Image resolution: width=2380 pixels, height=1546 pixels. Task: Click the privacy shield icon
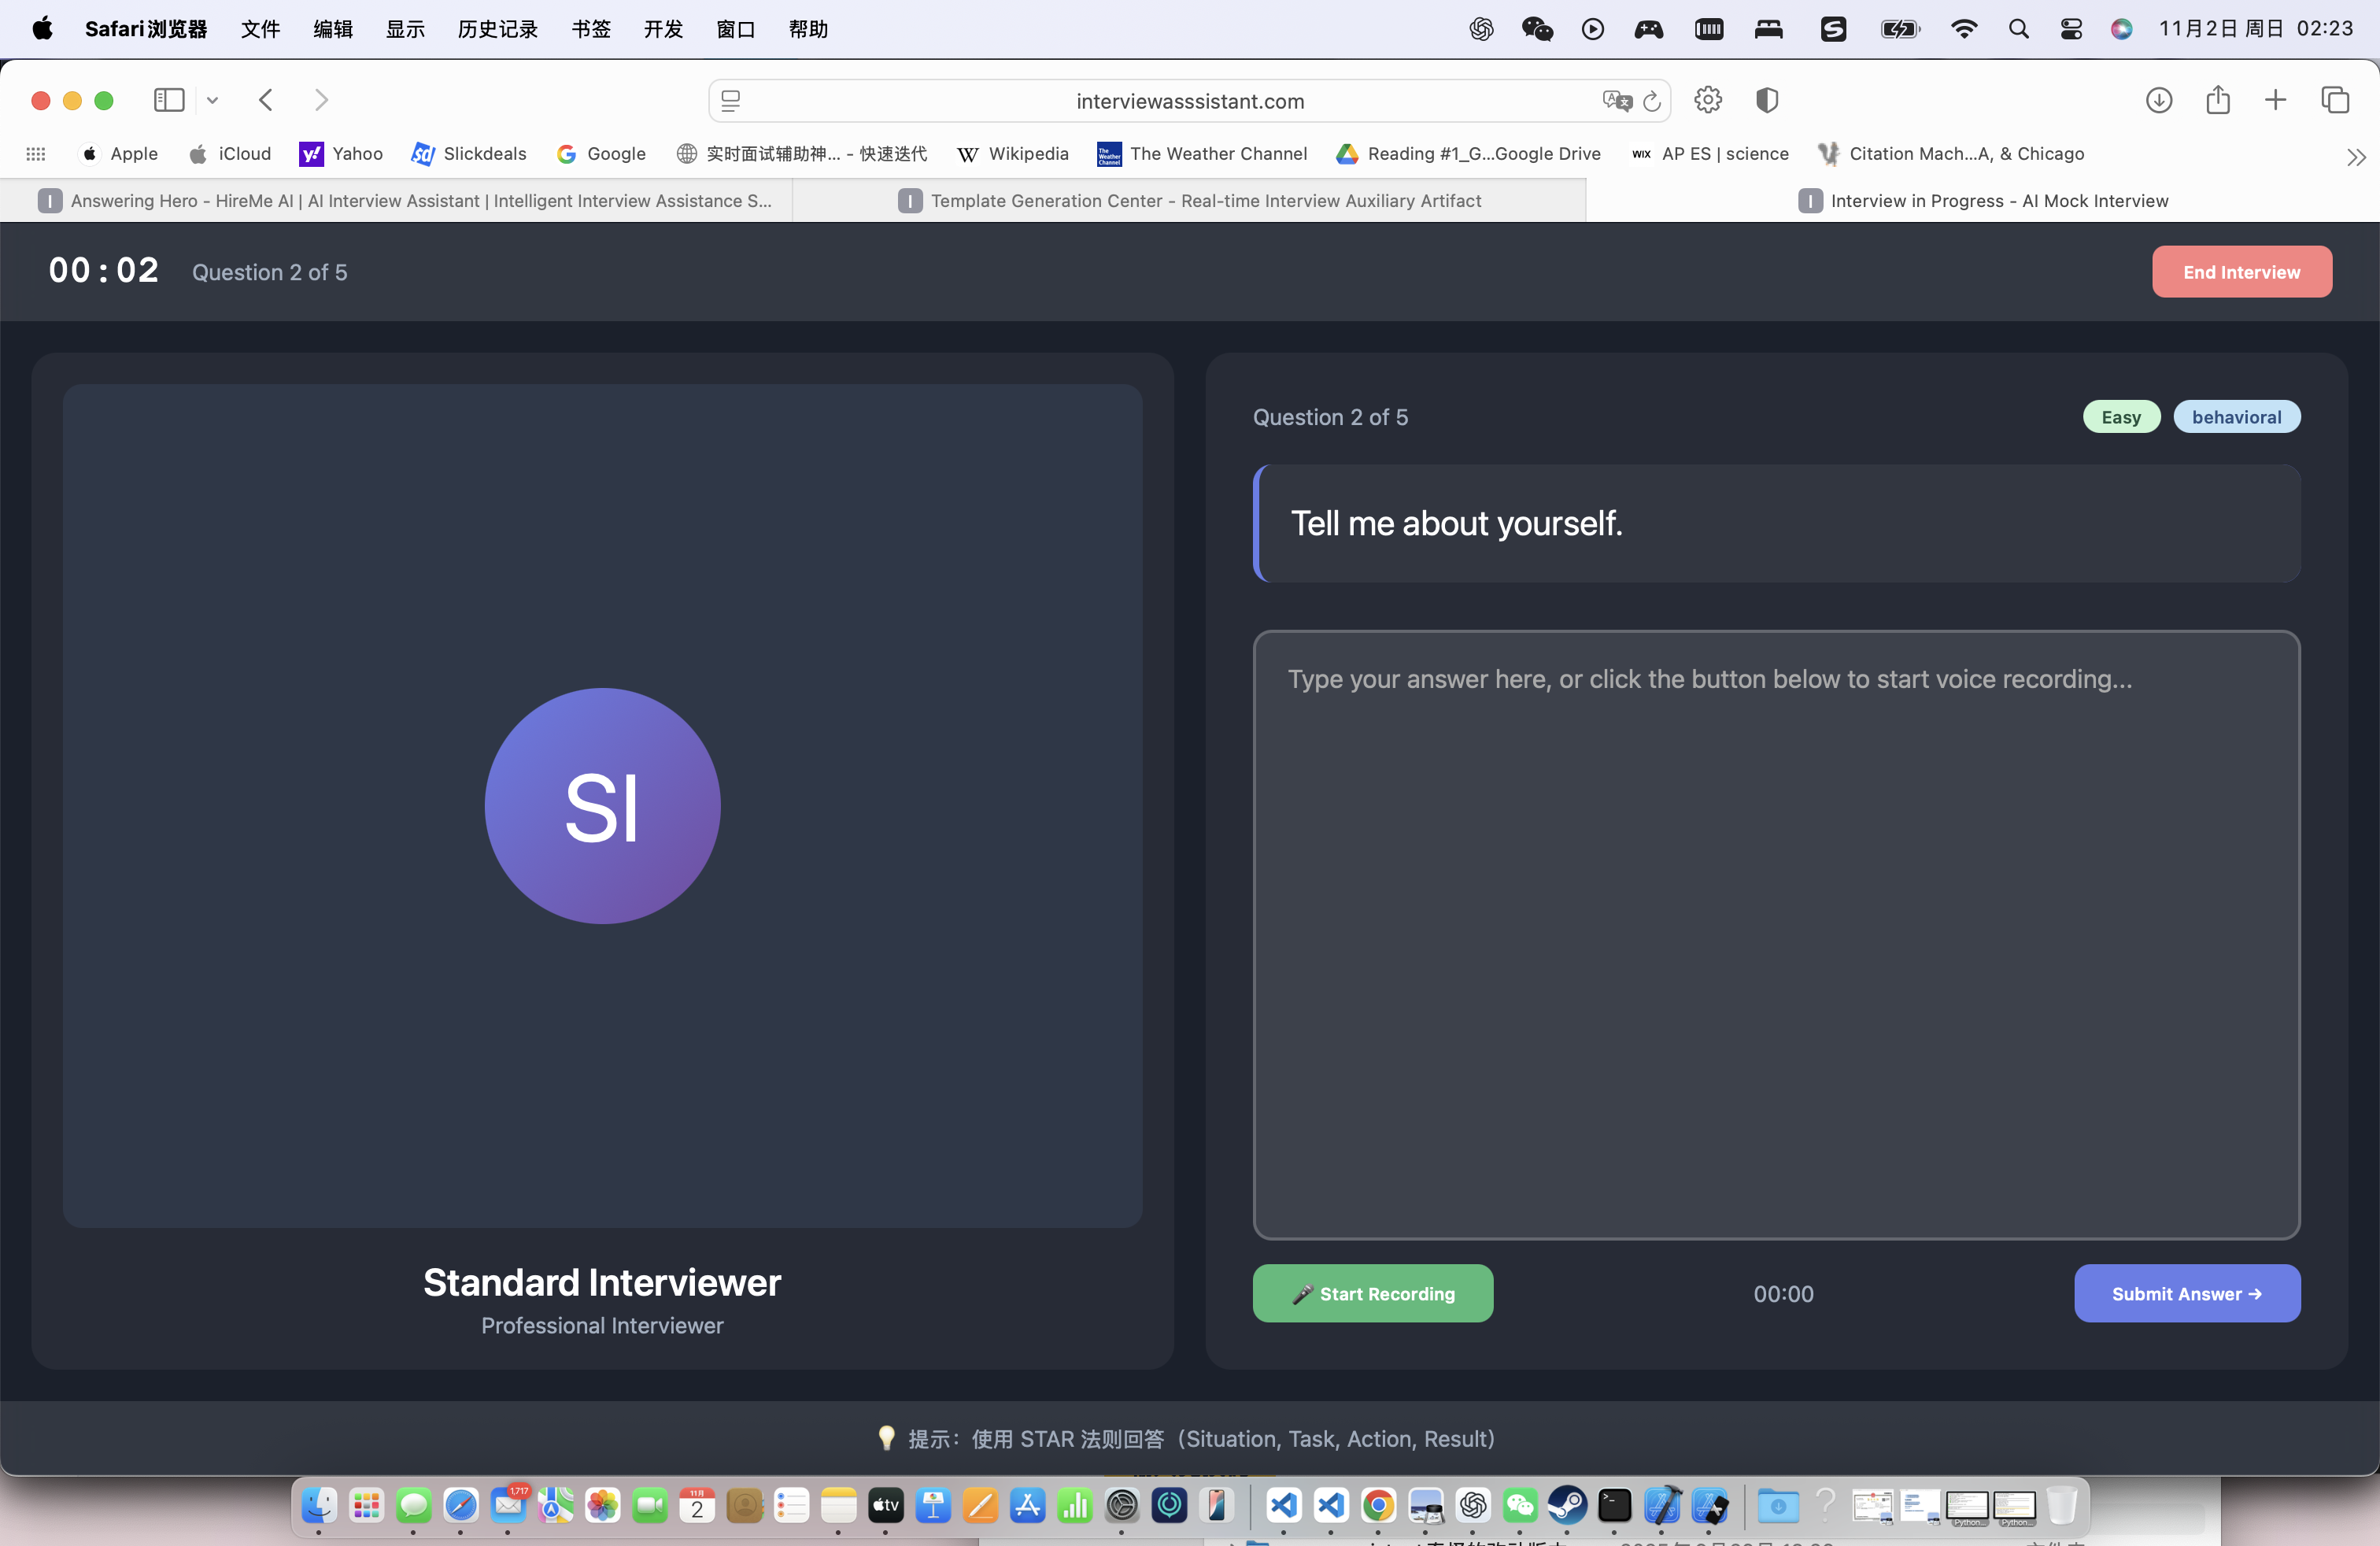(x=1767, y=100)
